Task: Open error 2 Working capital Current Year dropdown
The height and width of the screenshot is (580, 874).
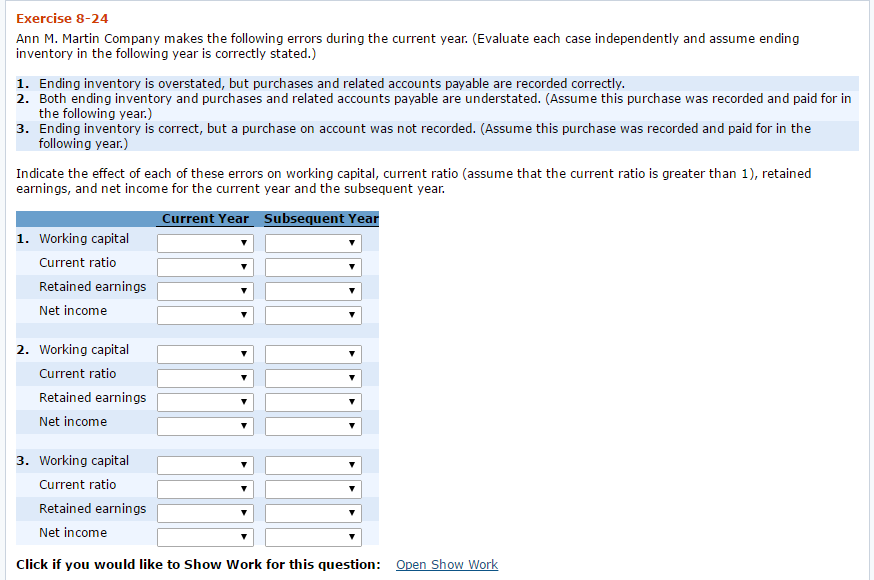Action: click(205, 354)
